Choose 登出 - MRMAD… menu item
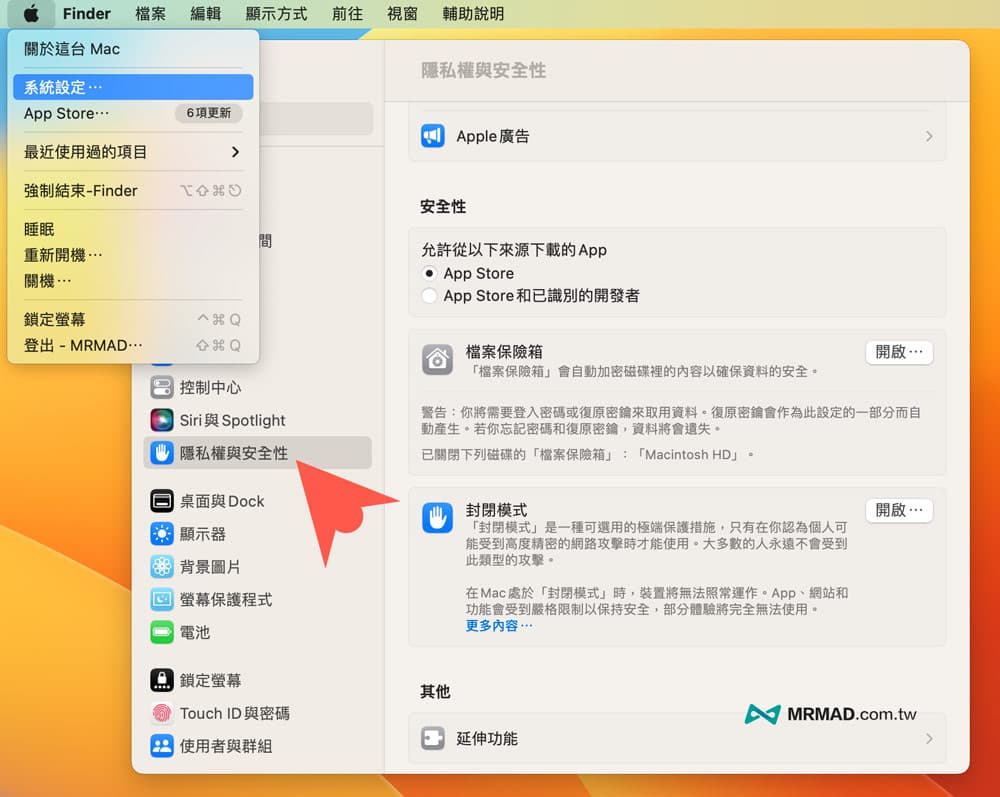This screenshot has height=797, width=1000. 133,345
